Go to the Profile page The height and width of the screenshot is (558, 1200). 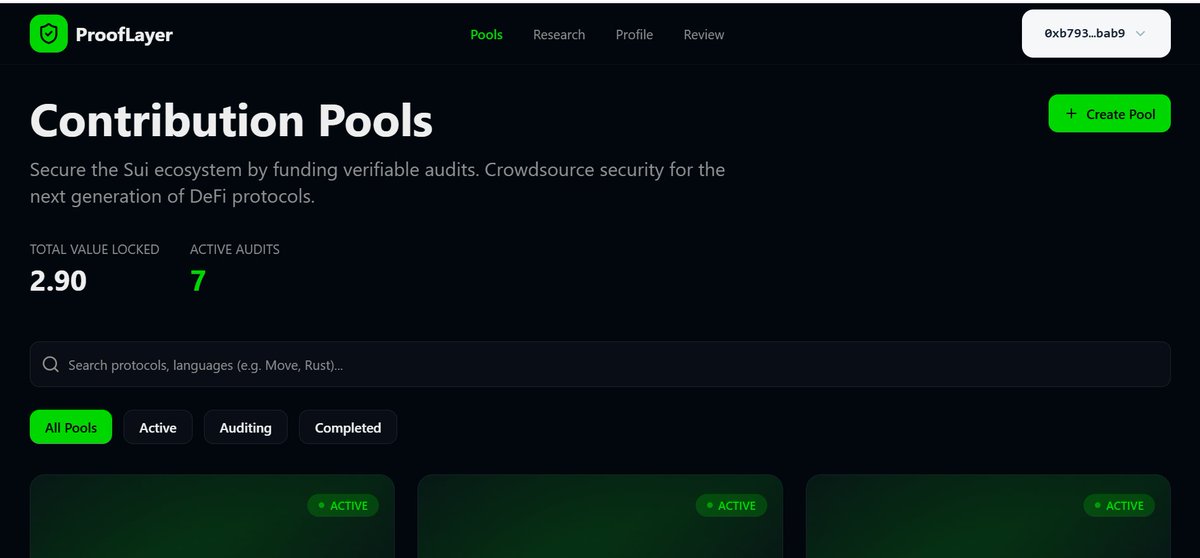[634, 34]
